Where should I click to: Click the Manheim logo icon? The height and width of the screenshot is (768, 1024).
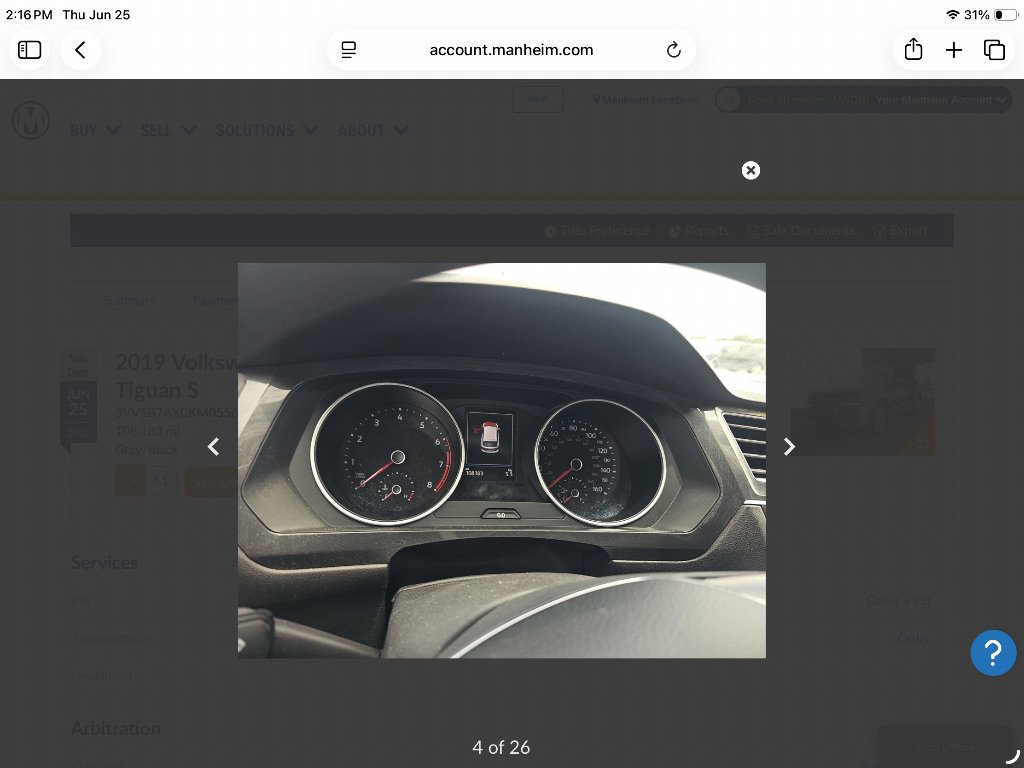click(x=31, y=120)
